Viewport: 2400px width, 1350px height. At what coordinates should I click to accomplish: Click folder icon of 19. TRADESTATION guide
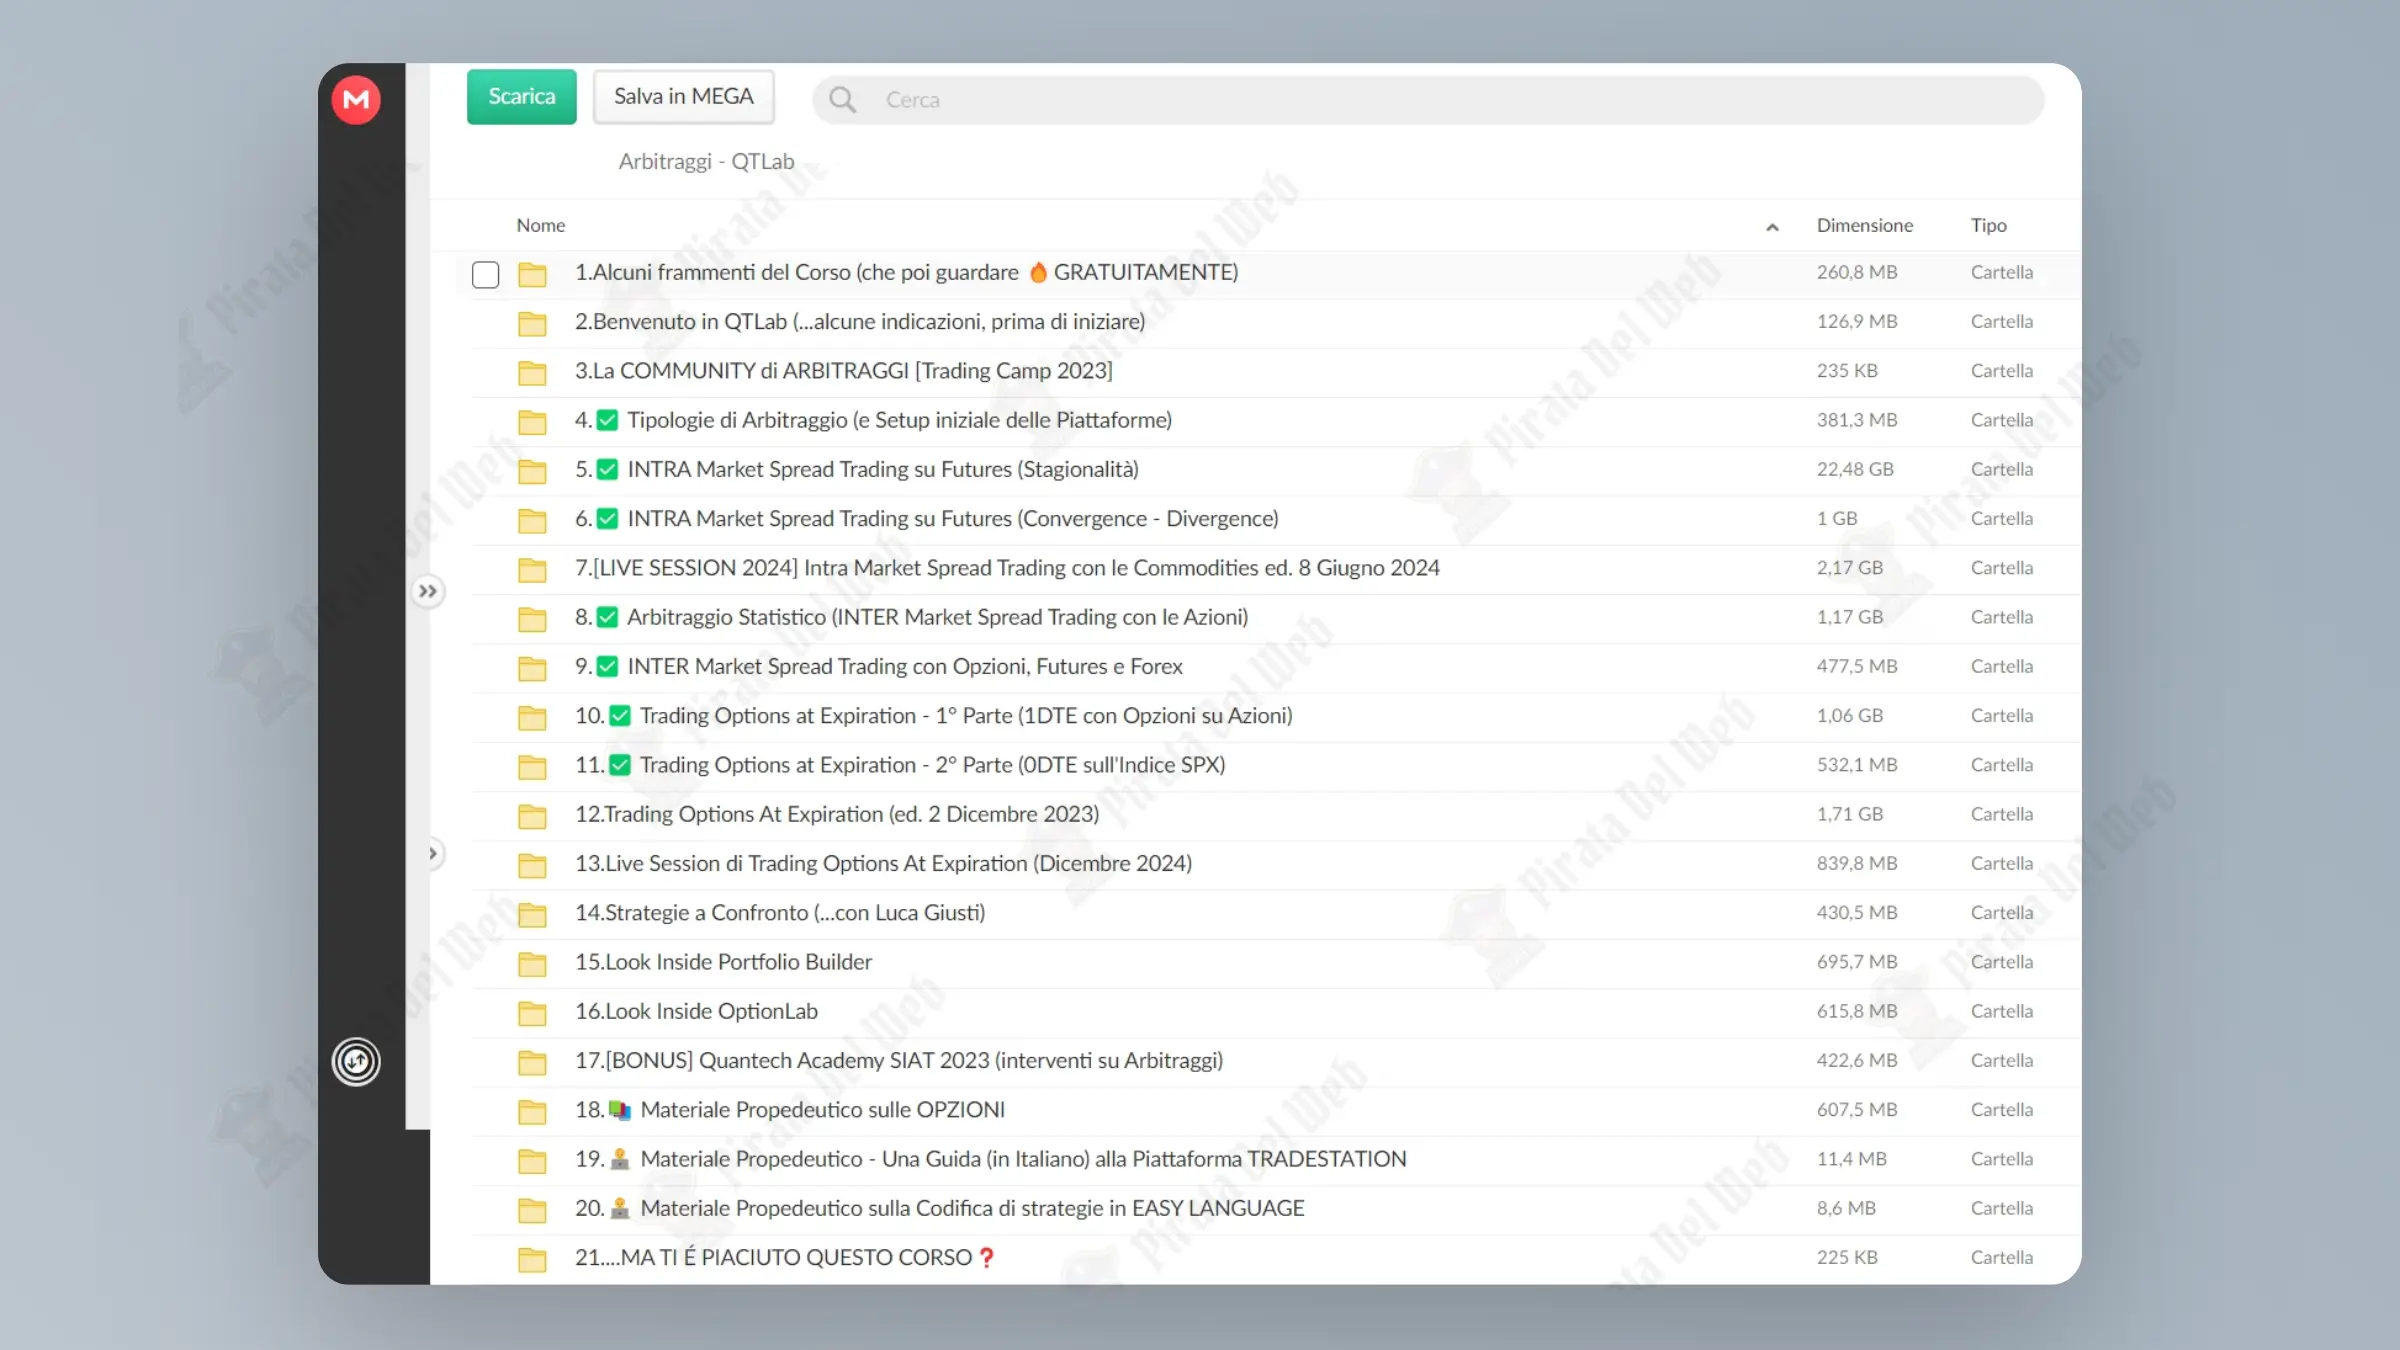point(532,1160)
